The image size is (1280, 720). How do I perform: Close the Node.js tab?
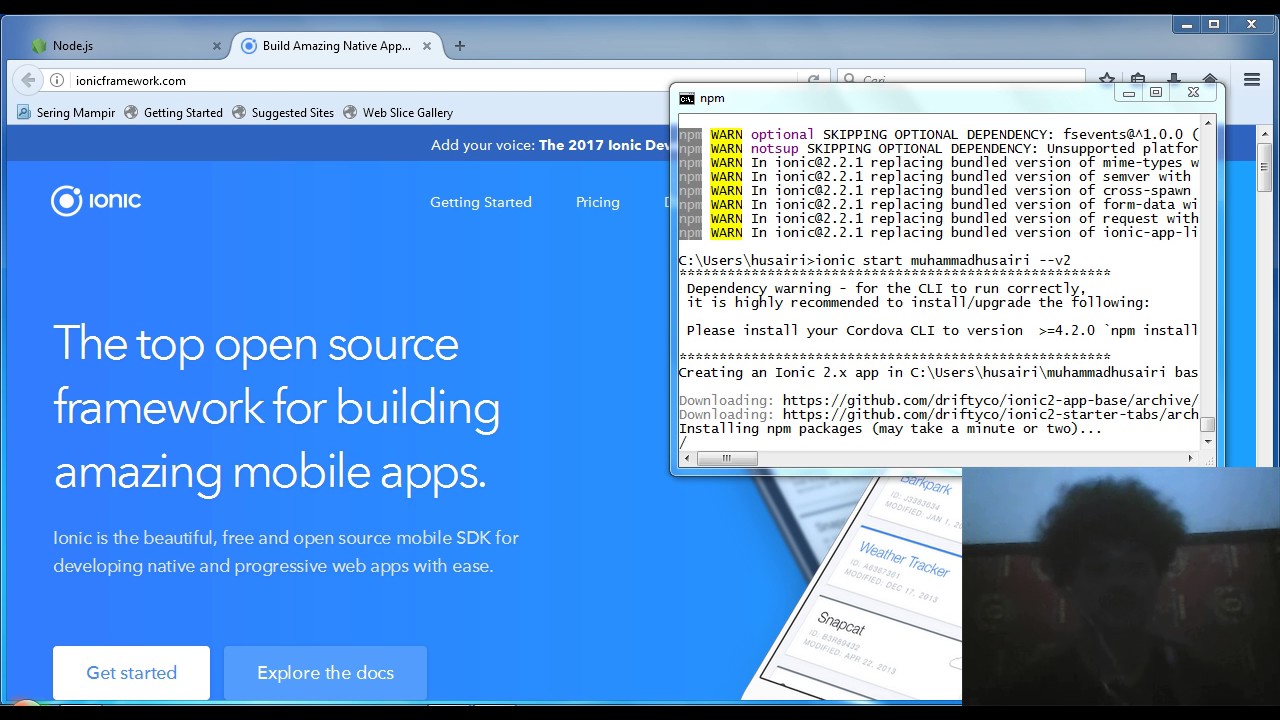point(216,46)
